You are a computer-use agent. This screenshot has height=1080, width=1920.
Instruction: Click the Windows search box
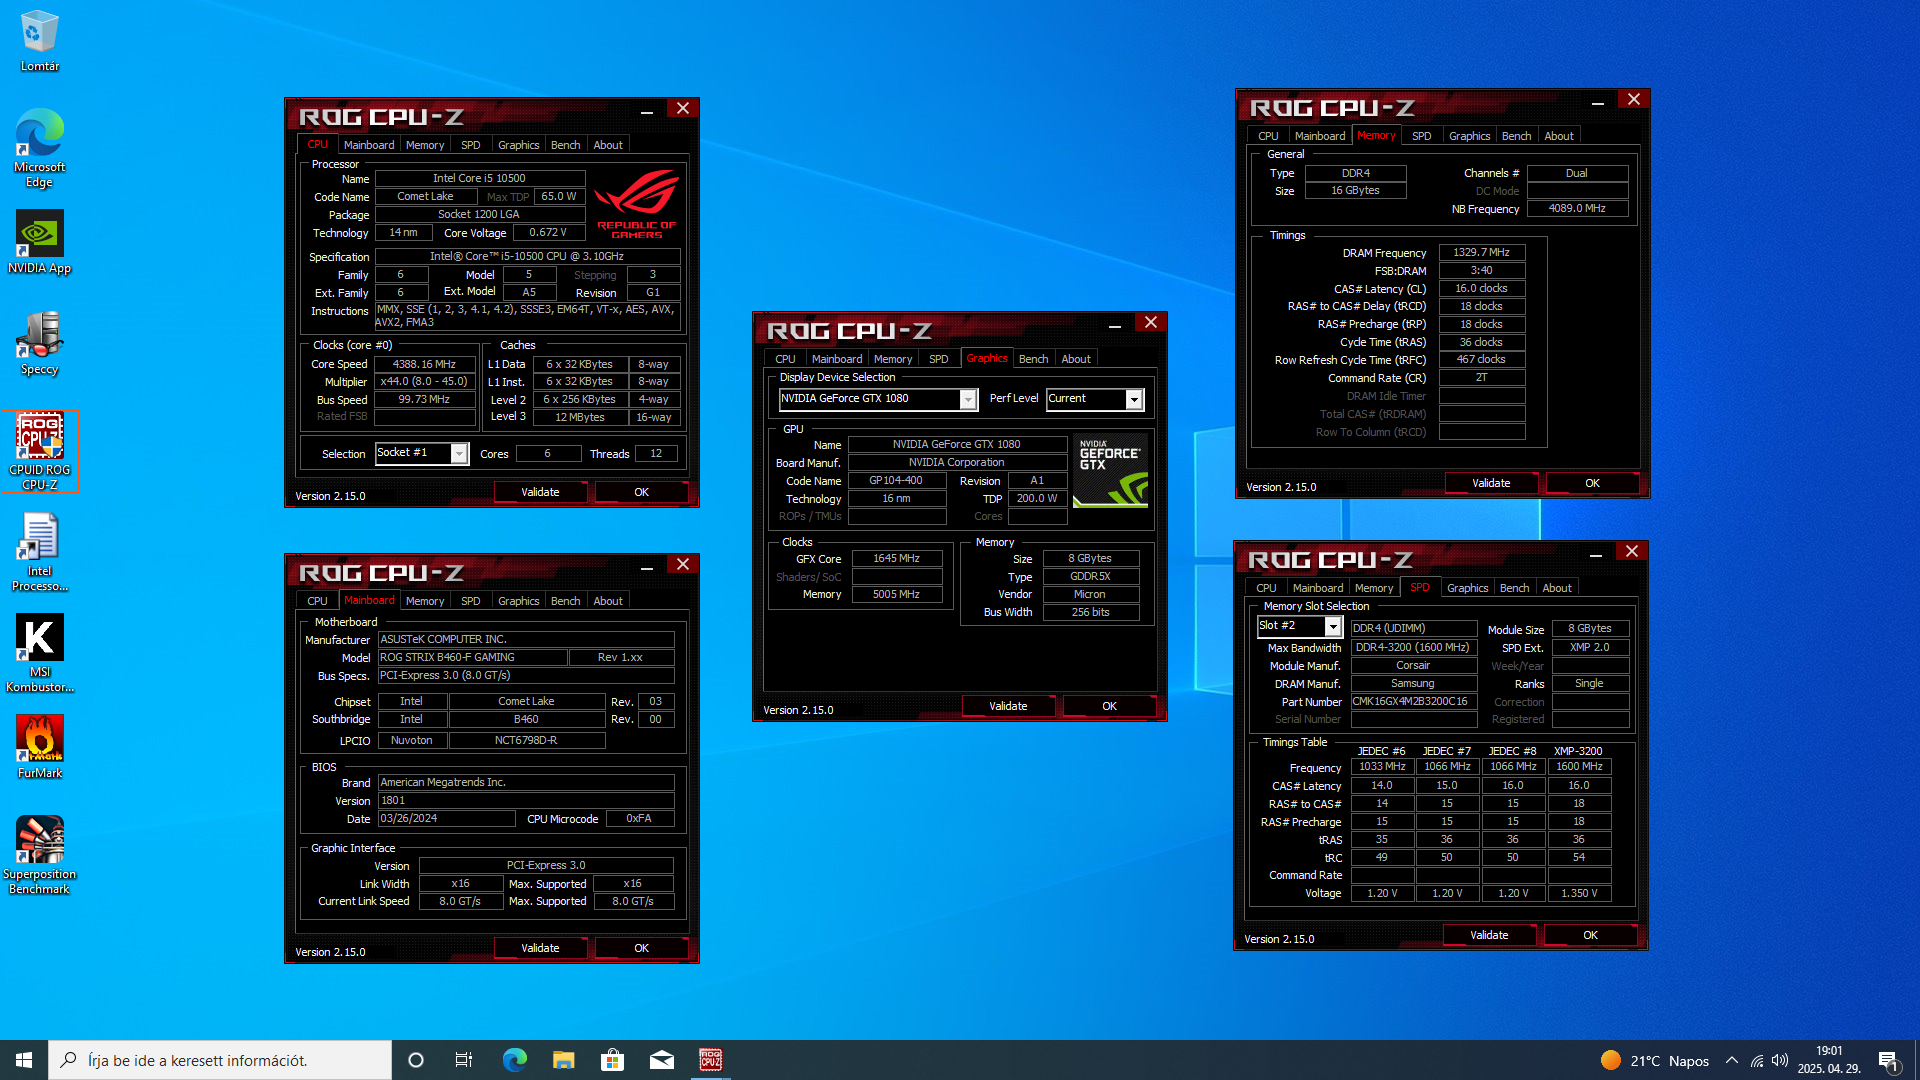point(220,1060)
